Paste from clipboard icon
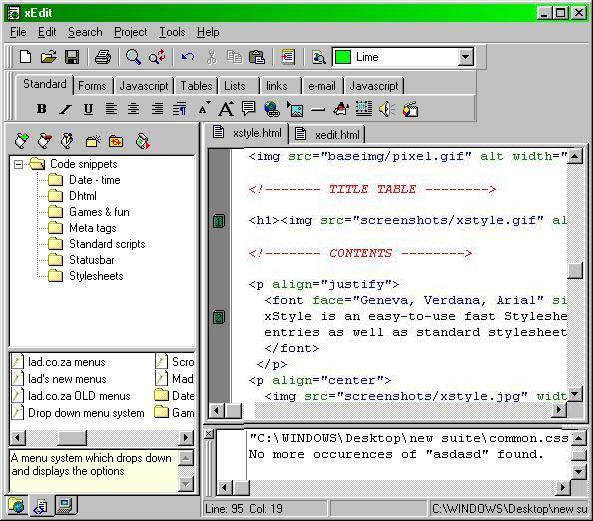 (257, 57)
